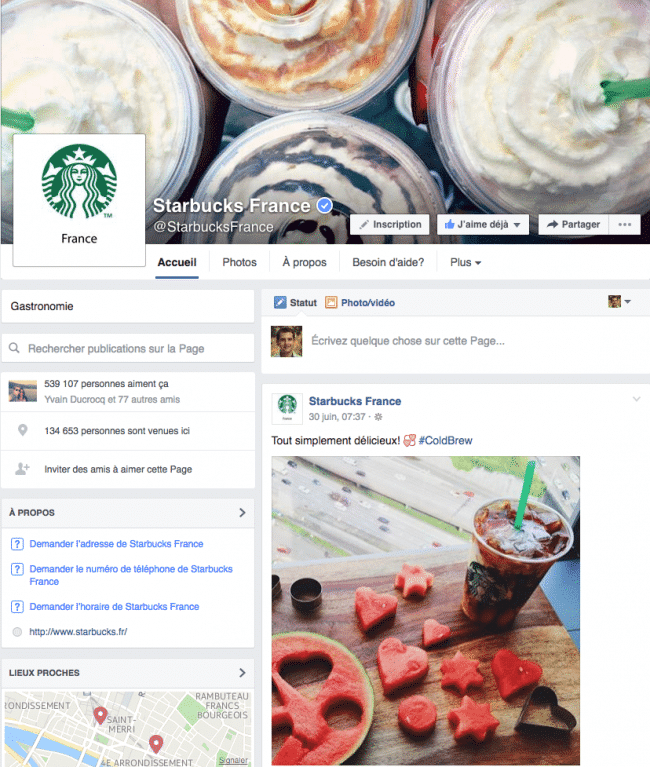The width and height of the screenshot is (650, 767).
Task: Click the map pin near Saint-Merri
Action: (100, 715)
